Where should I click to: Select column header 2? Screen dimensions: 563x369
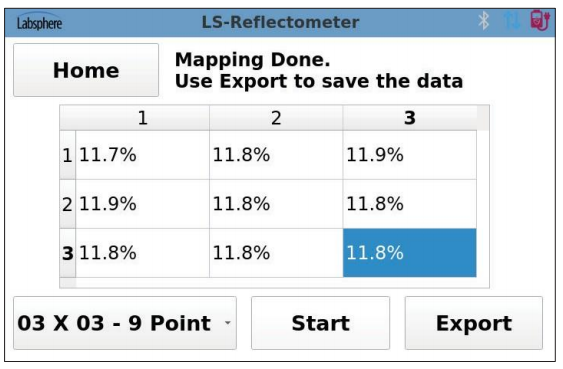click(276, 118)
